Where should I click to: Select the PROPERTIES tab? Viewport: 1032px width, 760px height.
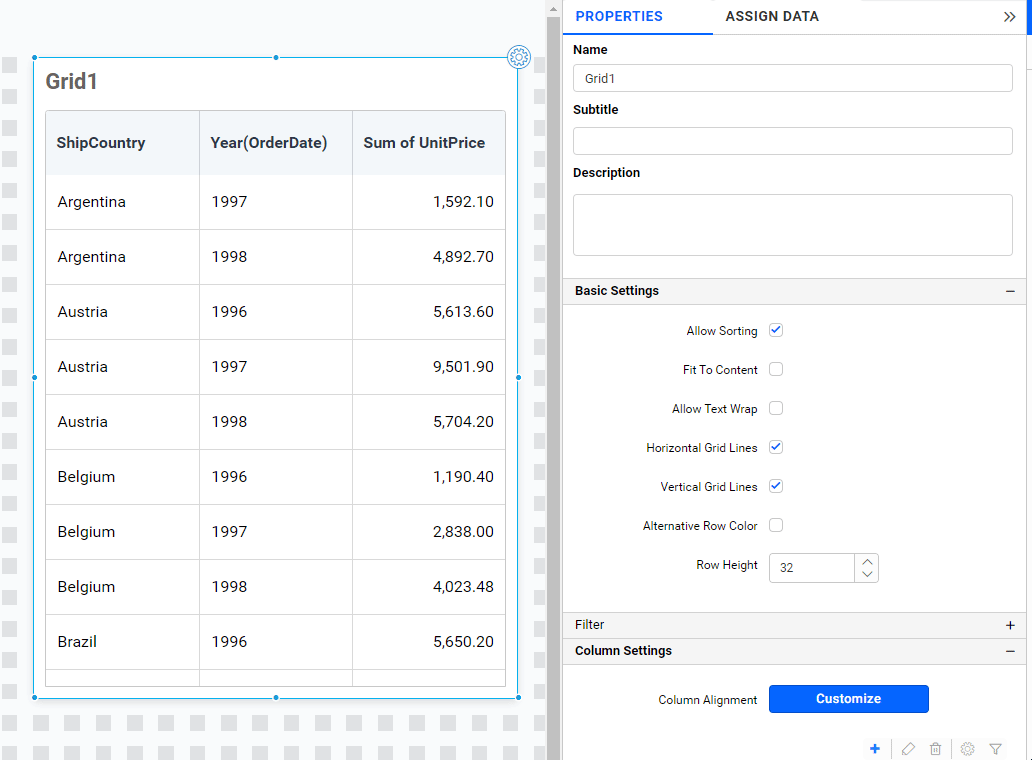pyautogui.click(x=619, y=17)
